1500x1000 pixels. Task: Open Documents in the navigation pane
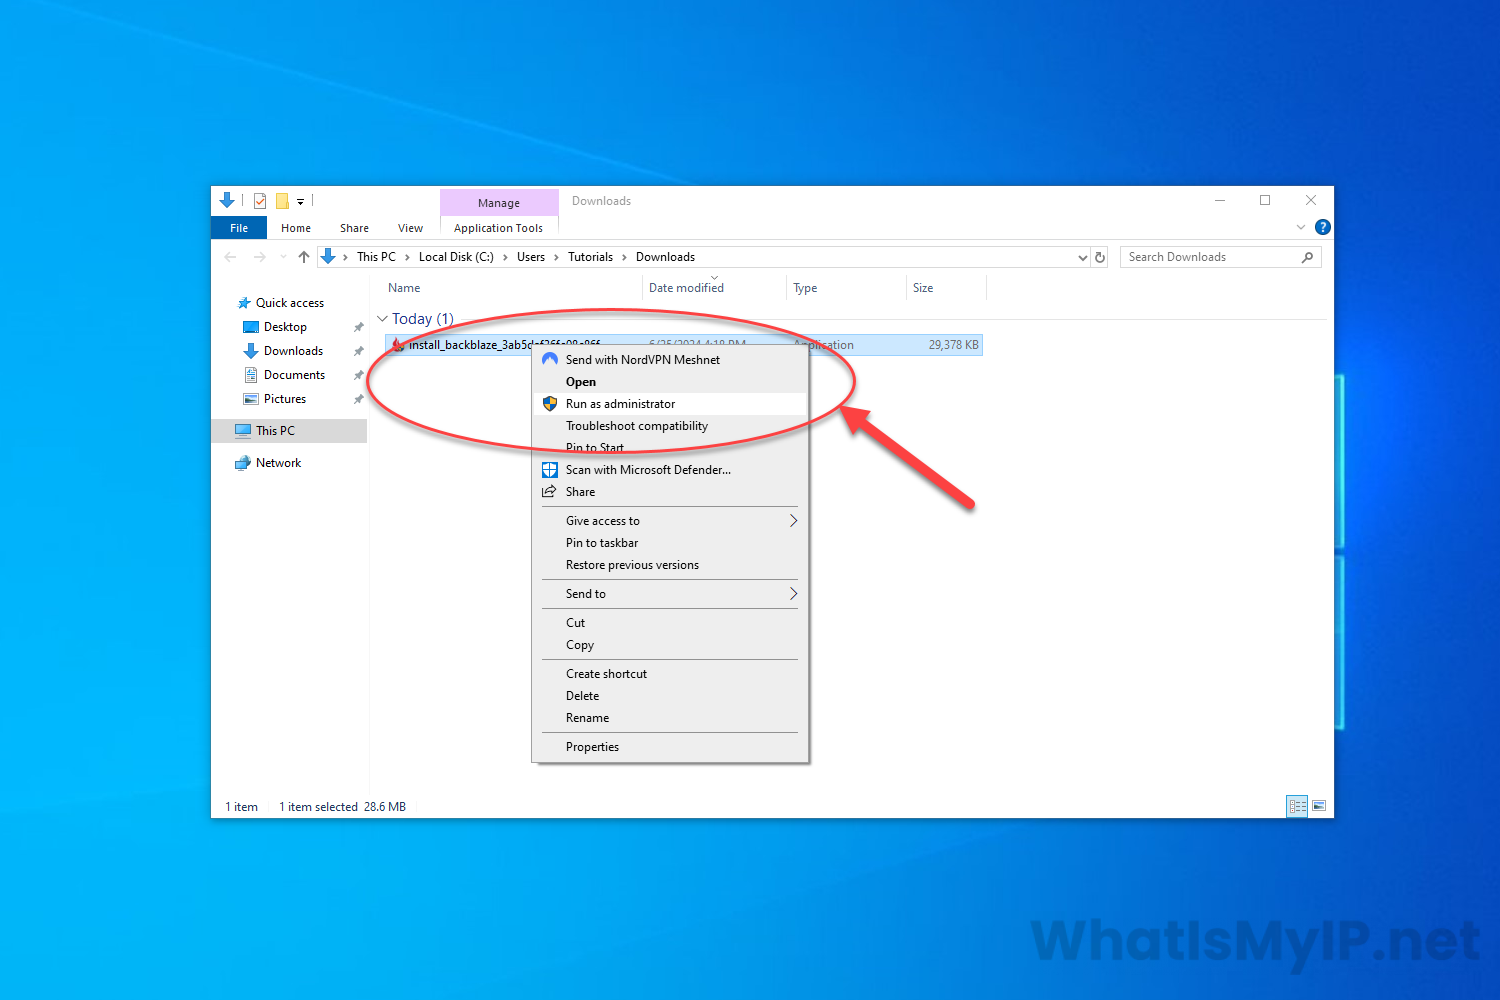pyautogui.click(x=294, y=375)
